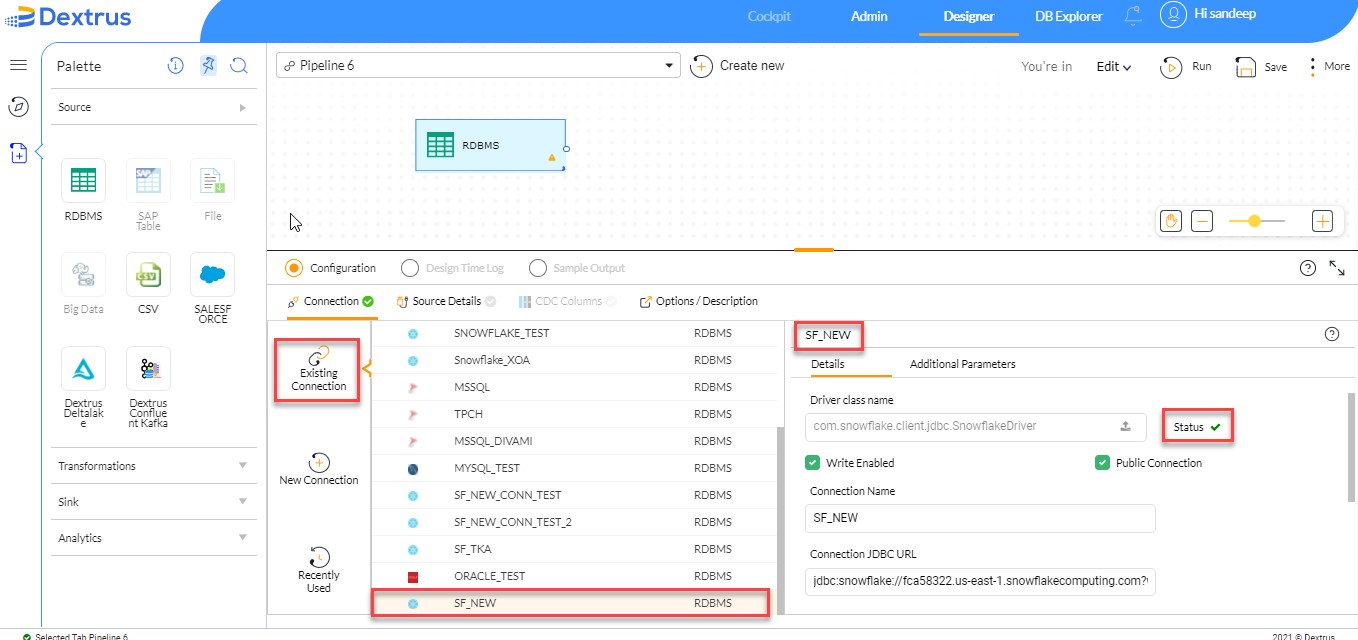Open the Connection tab
1358x640 pixels.
point(330,301)
